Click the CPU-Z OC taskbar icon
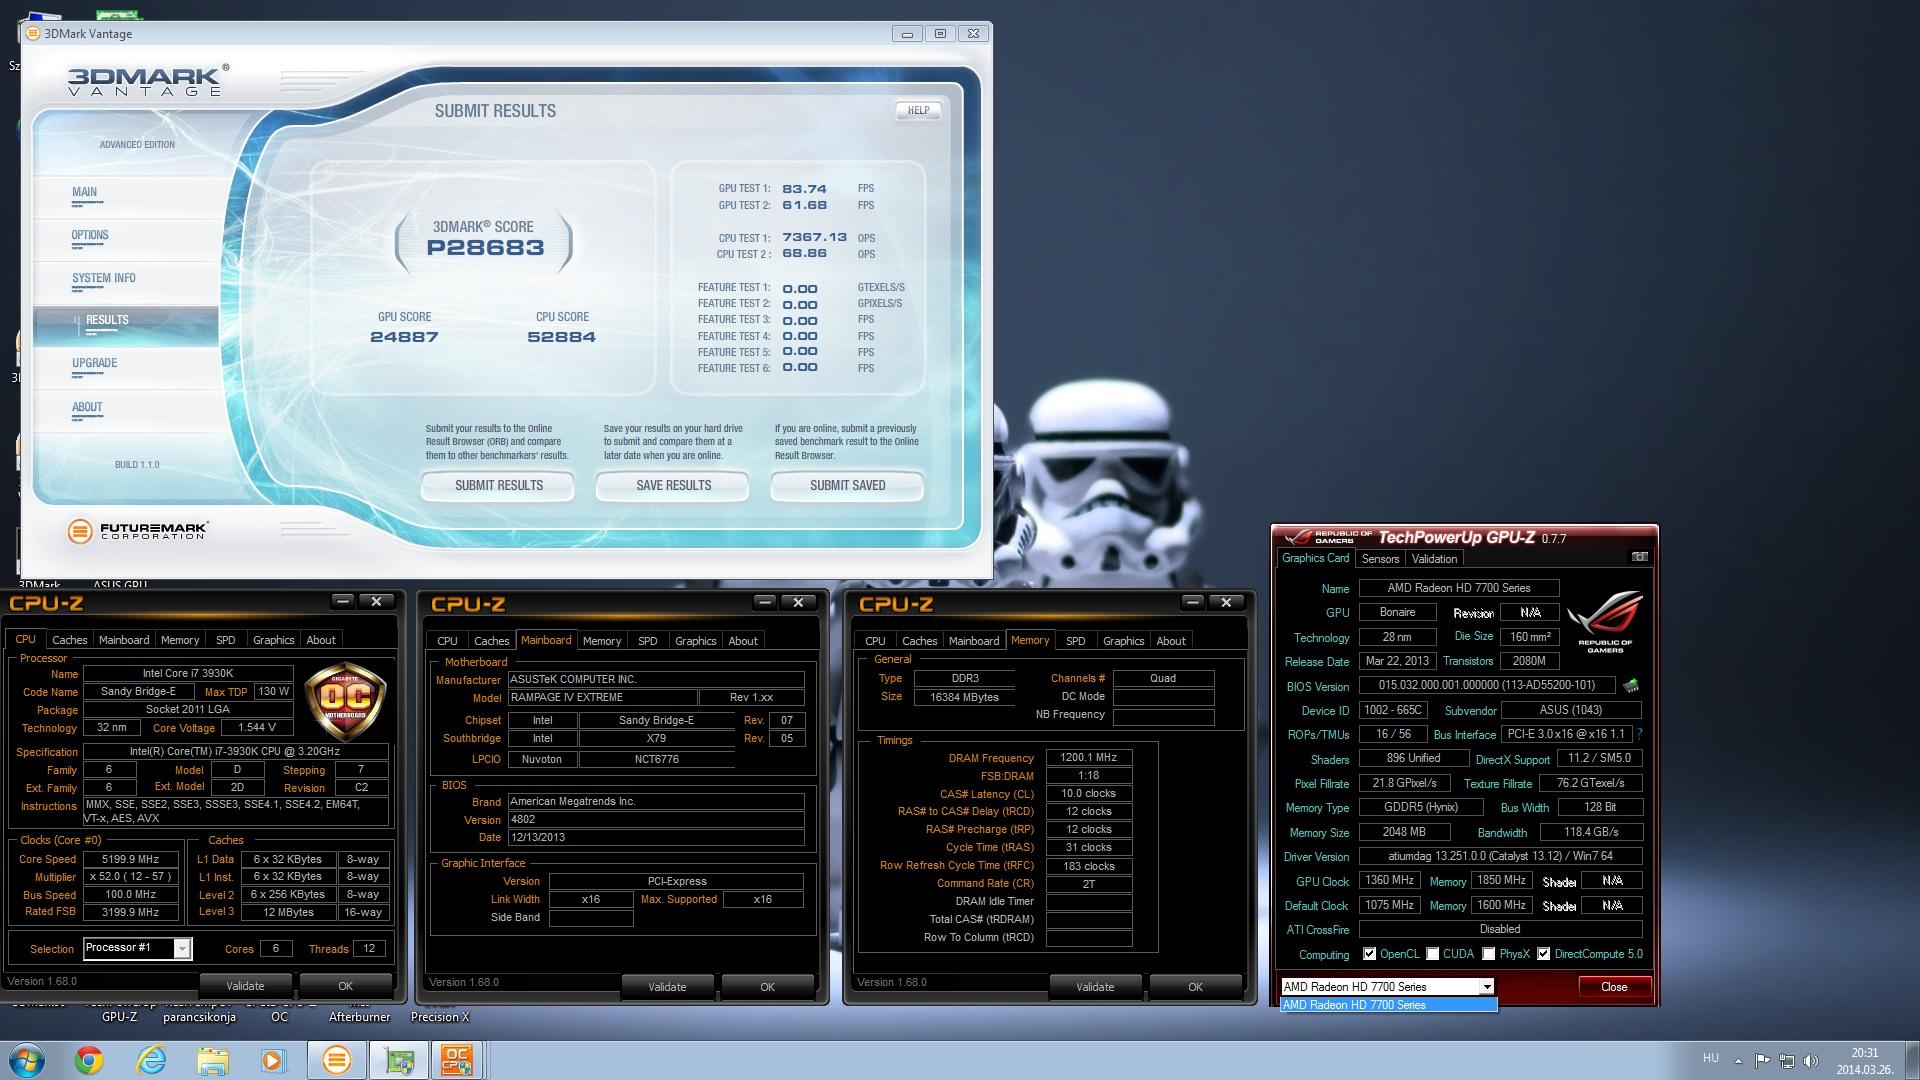Screen dimensions: 1920x1080 coord(457,1060)
